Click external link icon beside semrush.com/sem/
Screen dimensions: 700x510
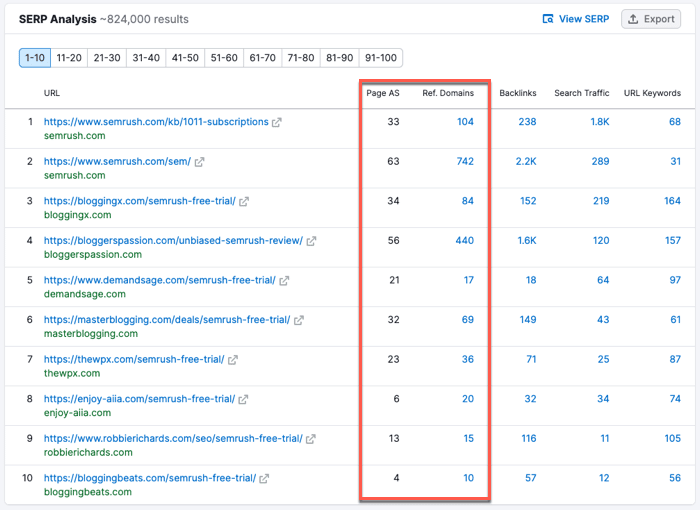(200, 162)
